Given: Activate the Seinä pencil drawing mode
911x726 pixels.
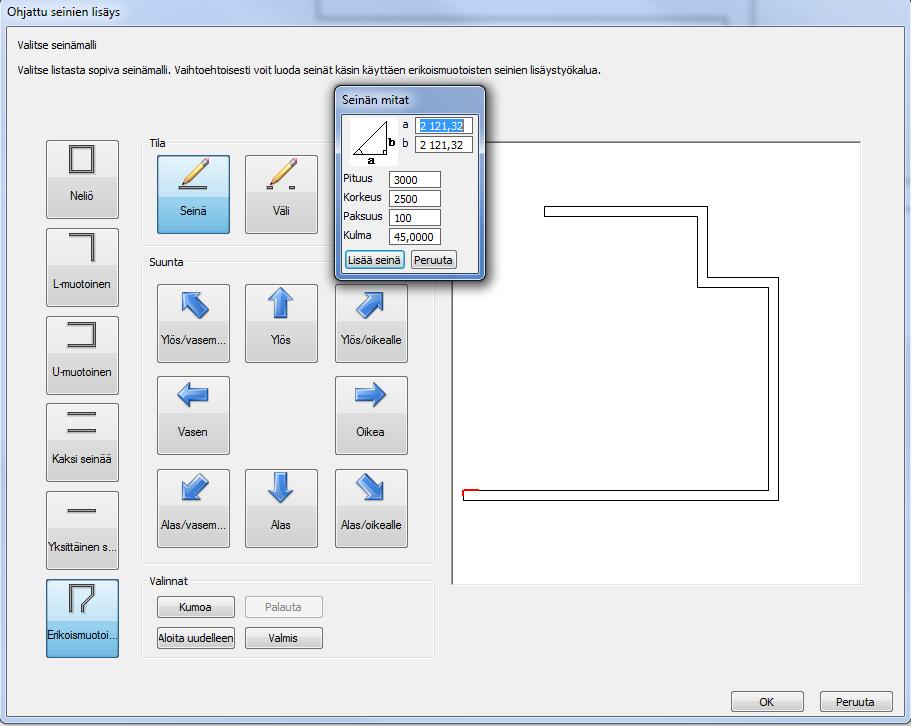Looking at the screenshot, I should (x=193, y=195).
